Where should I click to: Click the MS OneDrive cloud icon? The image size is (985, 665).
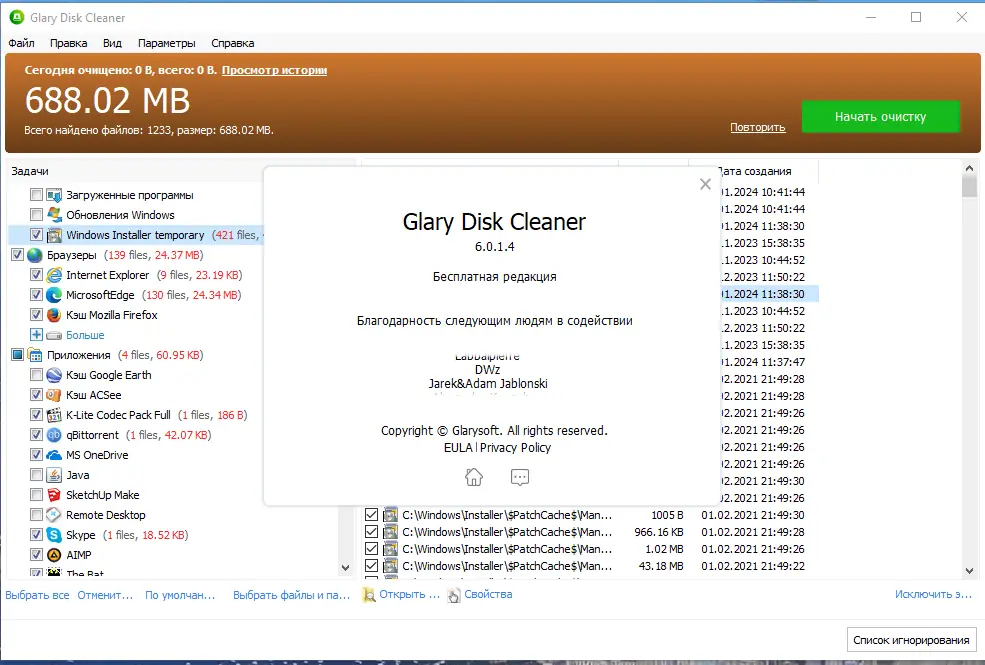(54, 455)
